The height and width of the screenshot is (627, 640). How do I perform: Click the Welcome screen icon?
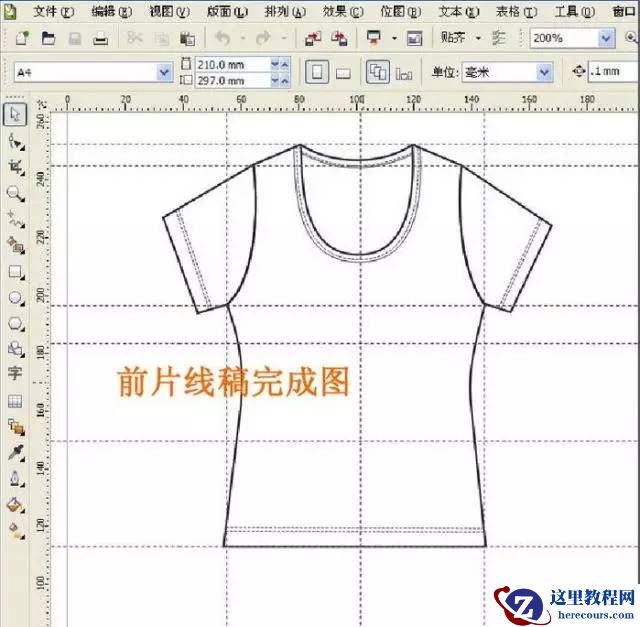(x=414, y=39)
